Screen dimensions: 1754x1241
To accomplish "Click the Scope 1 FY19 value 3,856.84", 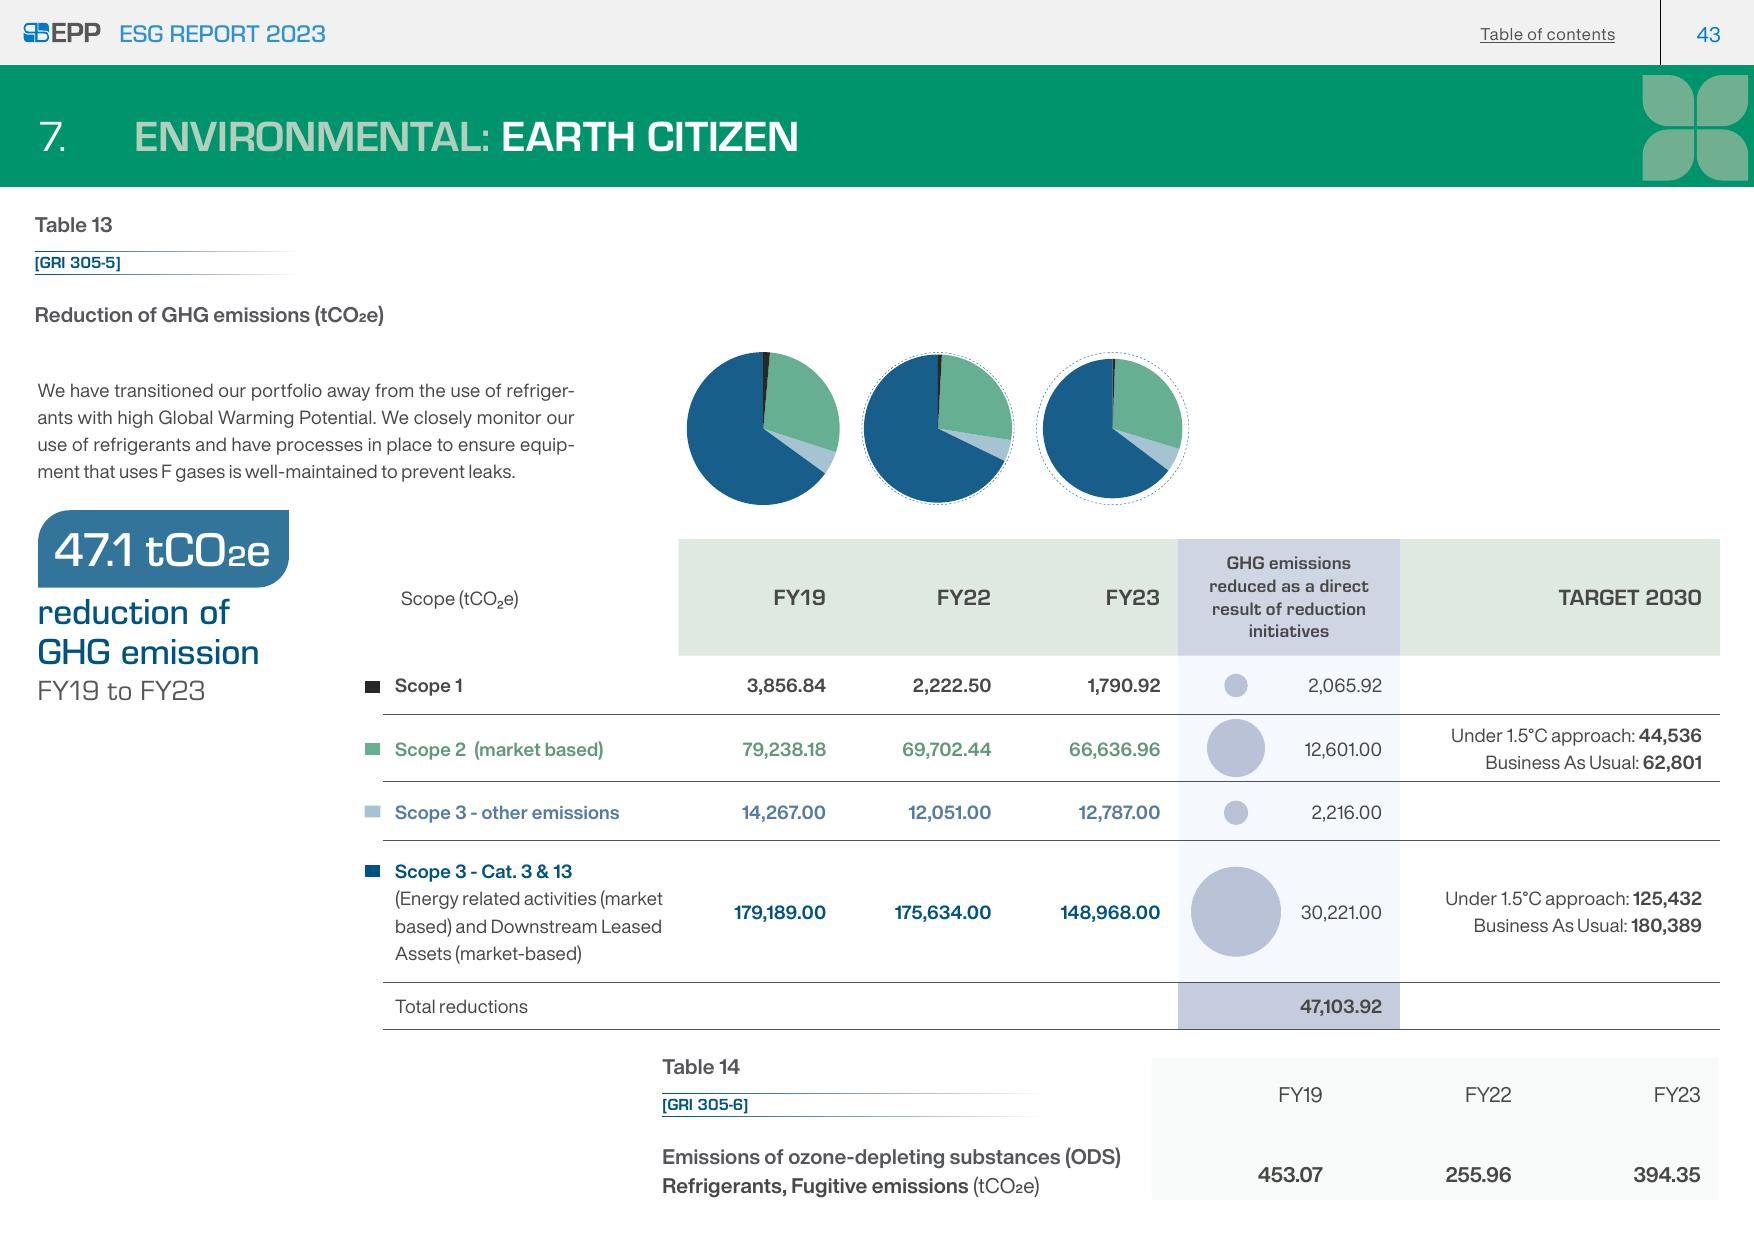I will click(x=786, y=686).
